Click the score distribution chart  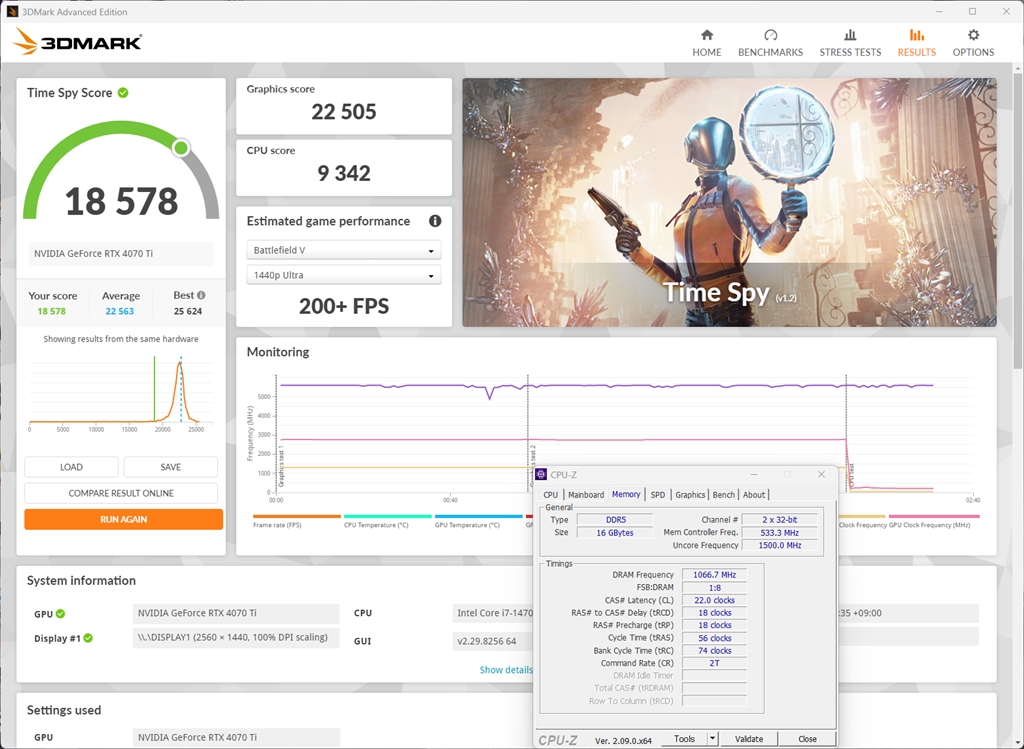pos(121,394)
